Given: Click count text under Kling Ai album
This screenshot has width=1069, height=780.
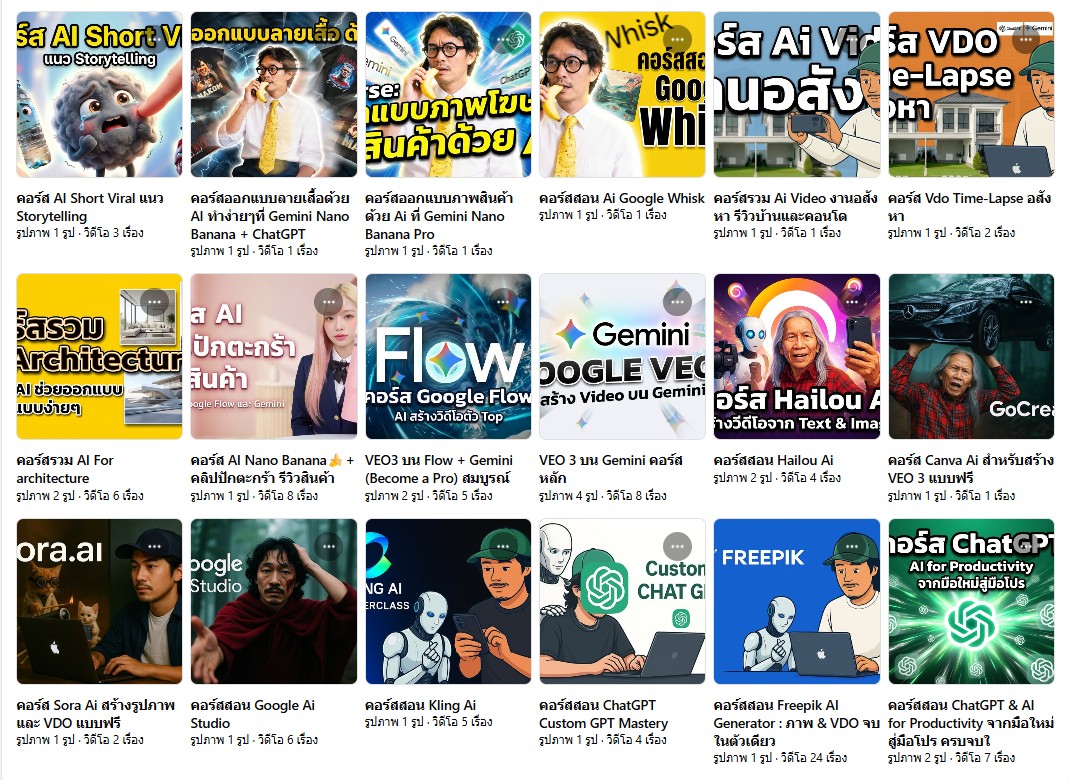Looking at the screenshot, I should [x=429, y=722].
